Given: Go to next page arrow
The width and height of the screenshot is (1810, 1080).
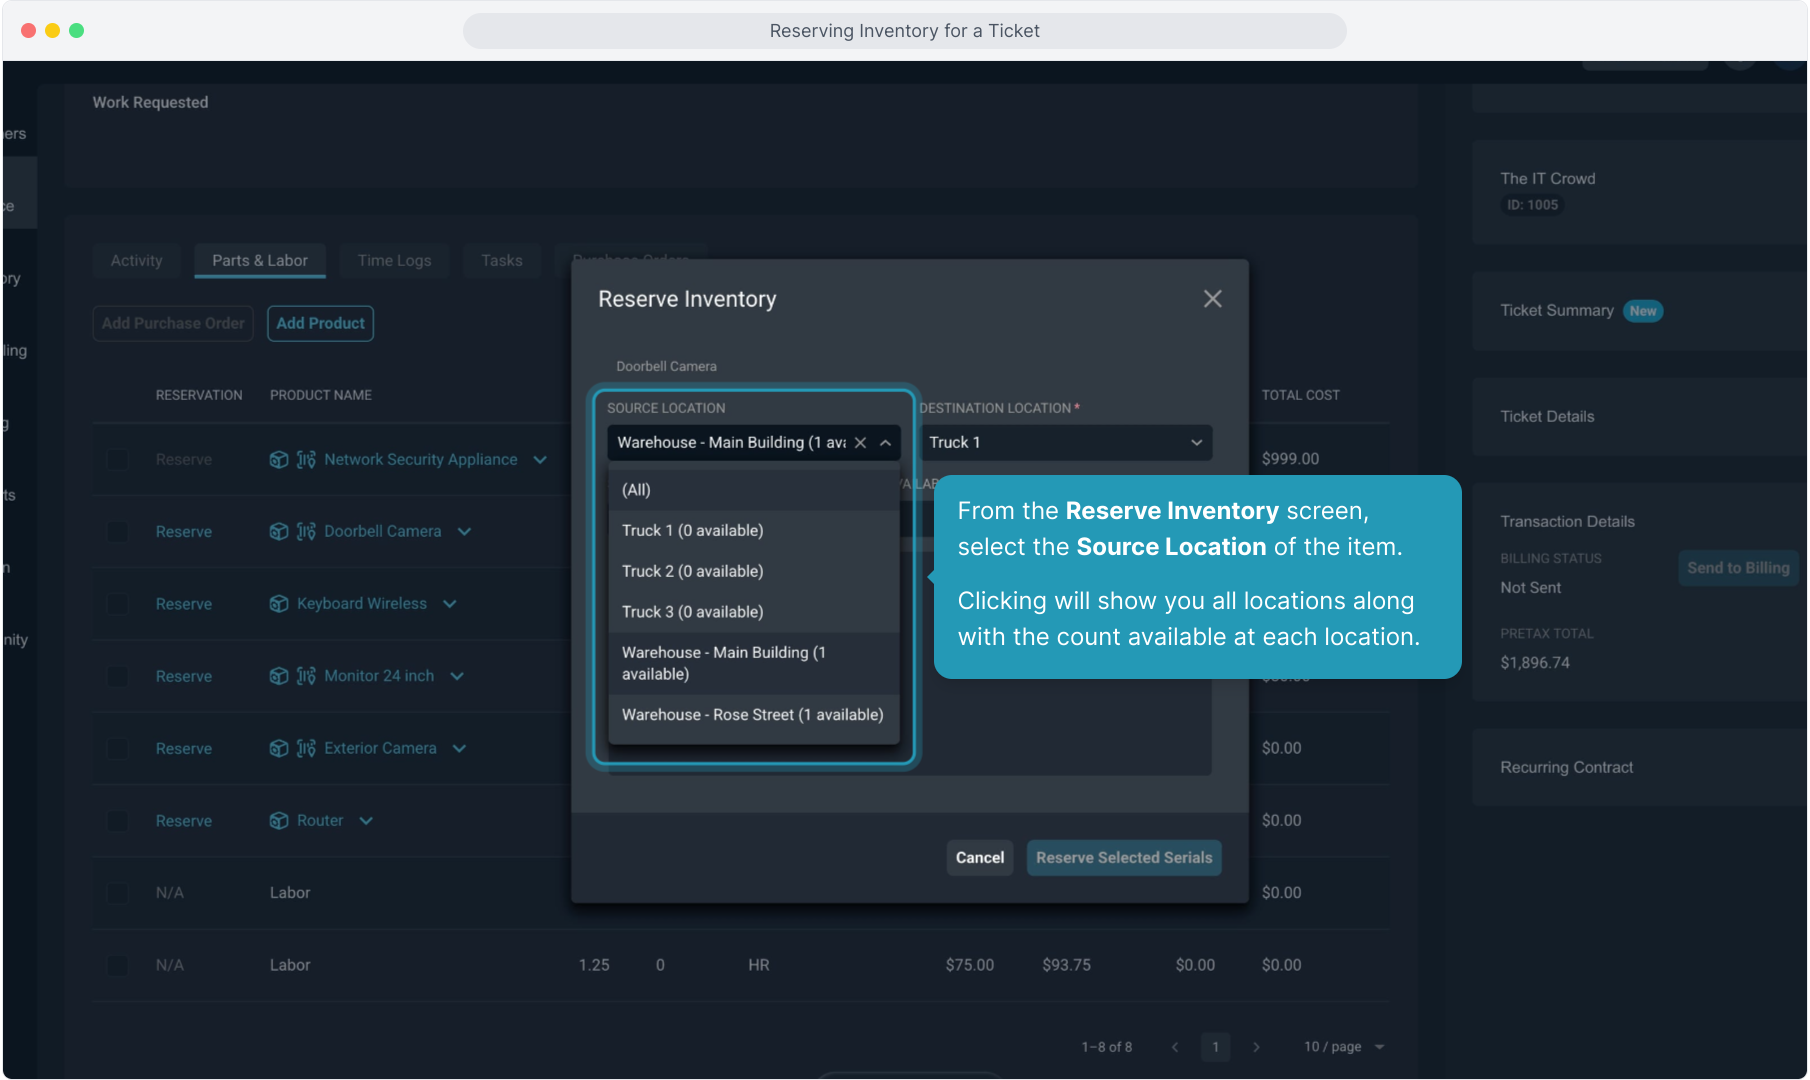Looking at the screenshot, I should (1256, 1047).
